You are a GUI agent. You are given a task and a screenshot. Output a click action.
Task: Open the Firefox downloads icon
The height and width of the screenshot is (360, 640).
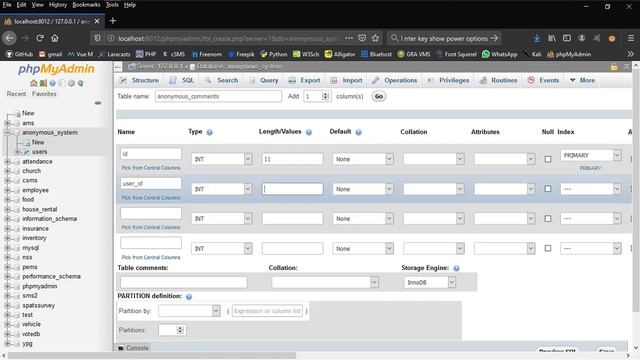point(537,38)
